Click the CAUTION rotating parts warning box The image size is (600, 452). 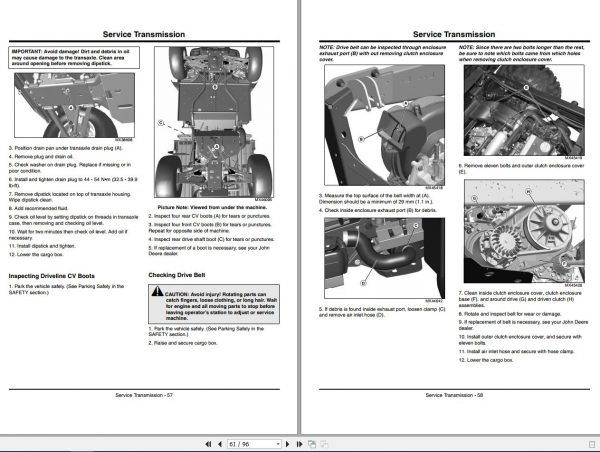[214, 304]
